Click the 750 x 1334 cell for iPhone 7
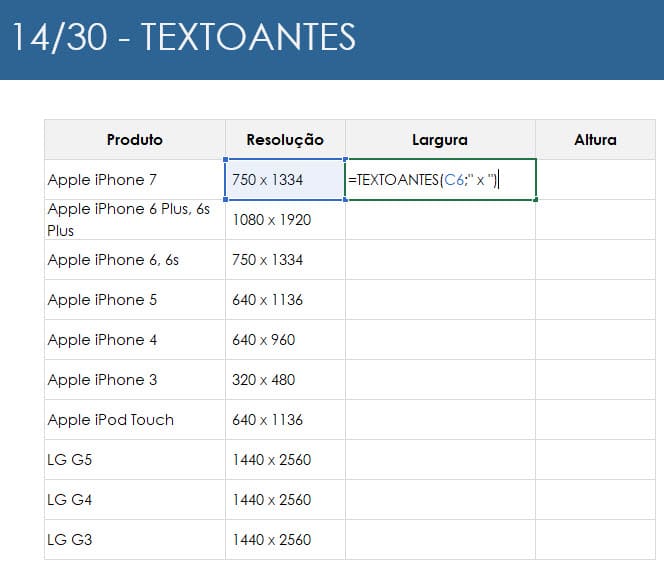The height and width of the screenshot is (564, 664). click(x=285, y=180)
